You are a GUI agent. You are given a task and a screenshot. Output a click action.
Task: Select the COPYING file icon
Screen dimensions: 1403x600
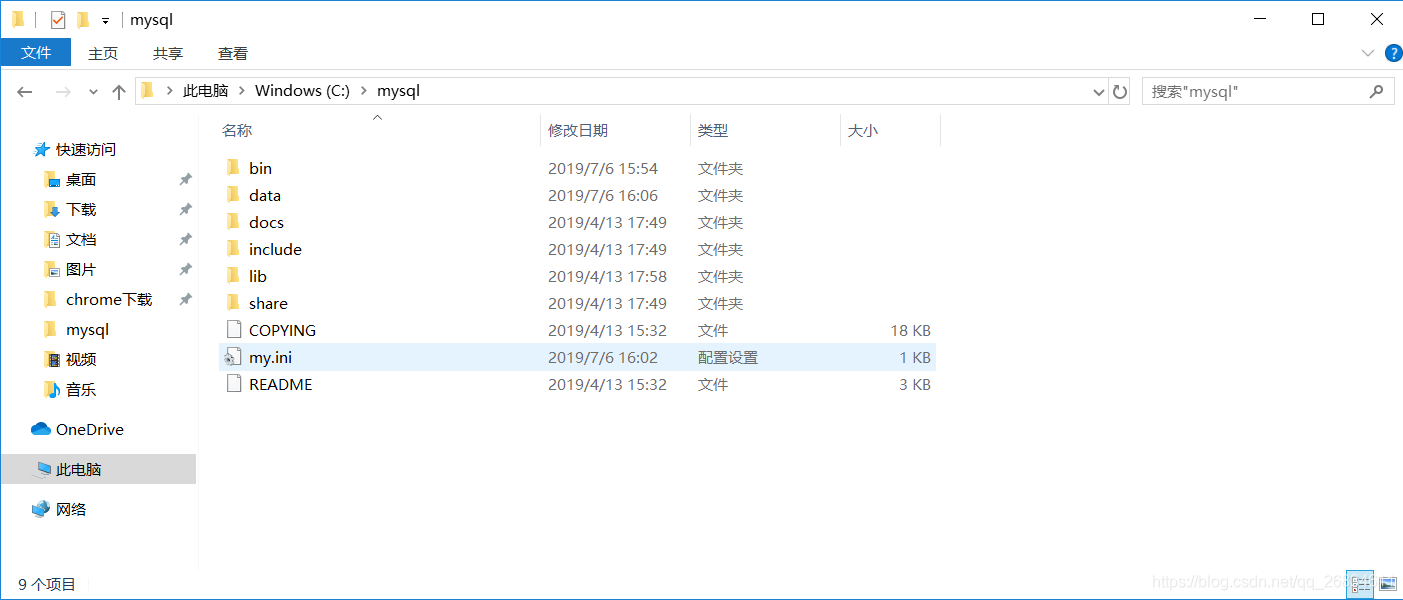point(233,330)
